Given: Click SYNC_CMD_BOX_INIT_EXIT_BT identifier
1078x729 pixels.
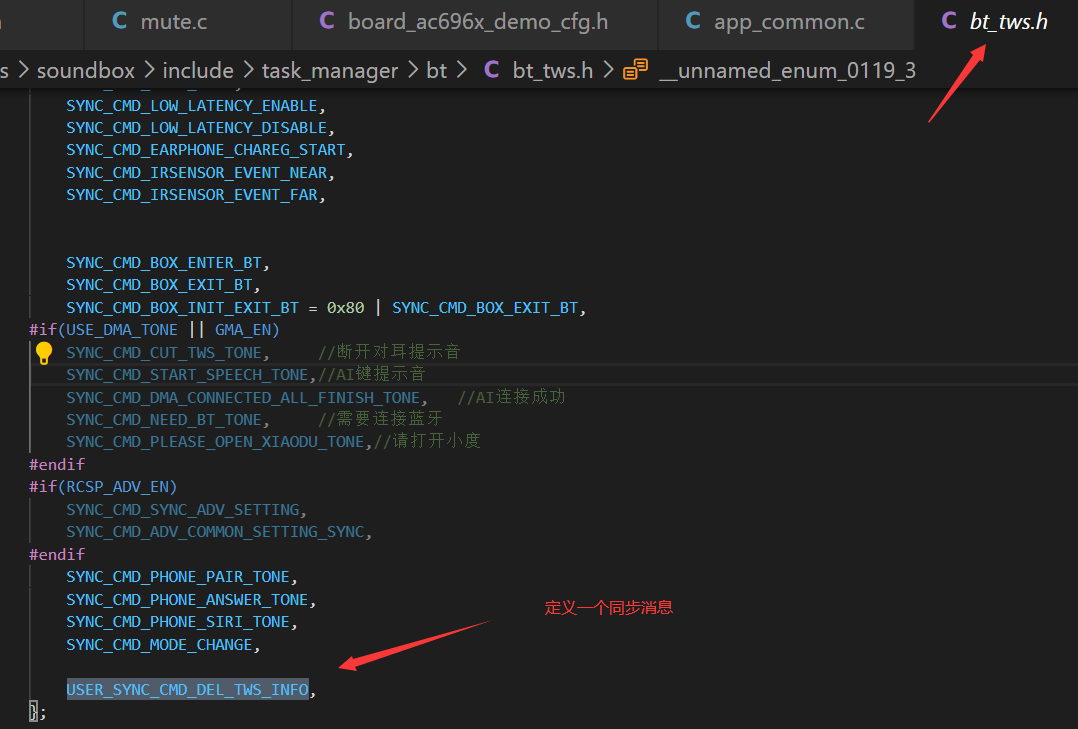Looking at the screenshot, I should pyautogui.click(x=182, y=307).
